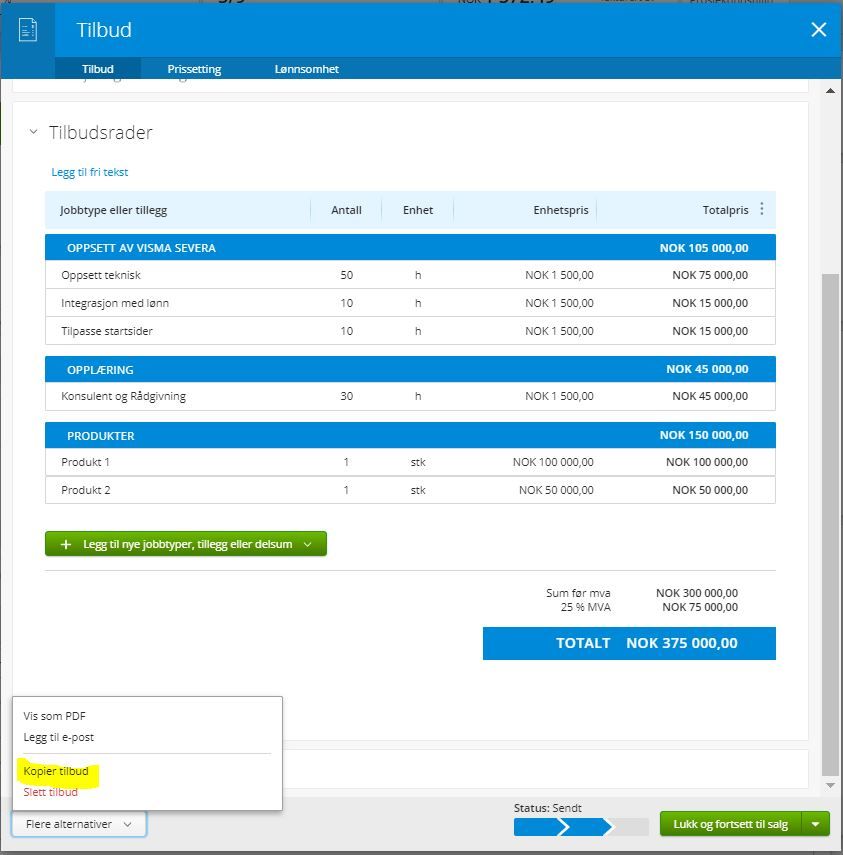This screenshot has width=843, height=855.
Task: Open the table column options three-dot menu
Action: pyautogui.click(x=762, y=209)
